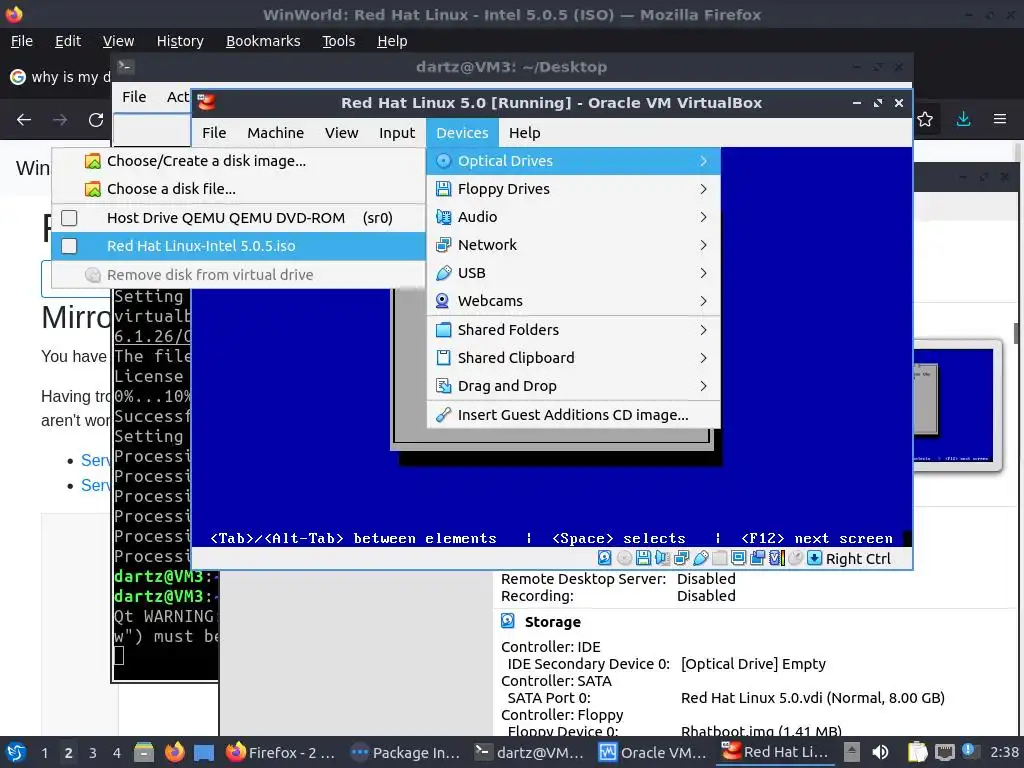The height and width of the screenshot is (768, 1024).
Task: Click the taskbar show desktop icon
Action: 204,753
